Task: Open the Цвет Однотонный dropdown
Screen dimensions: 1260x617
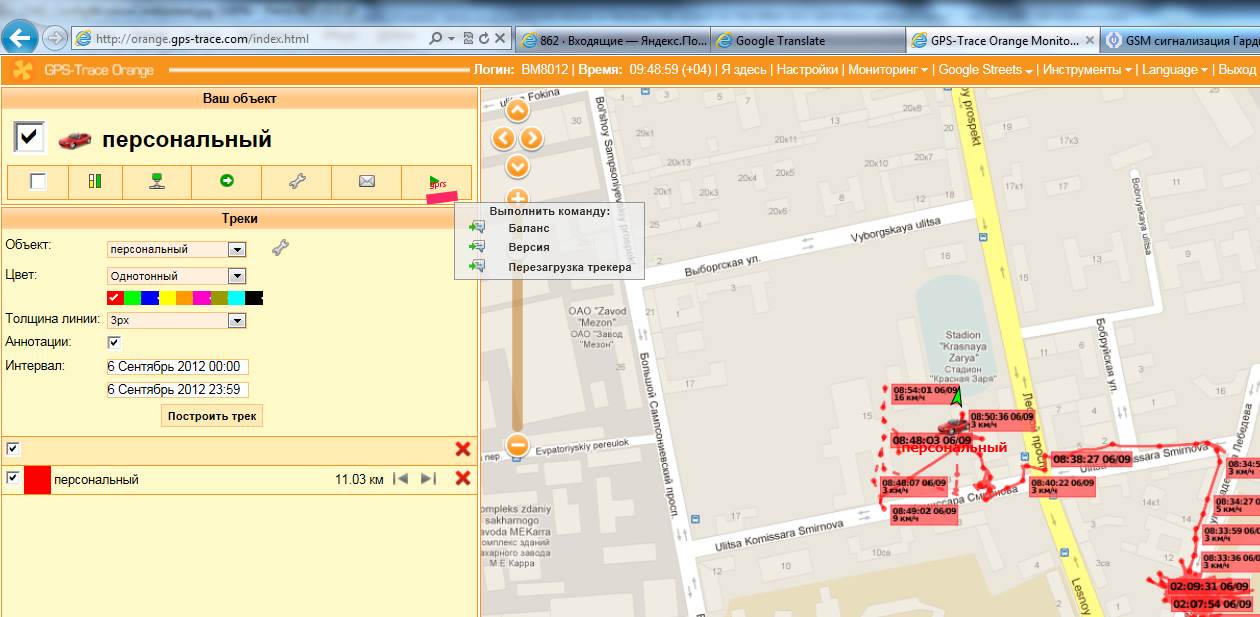Action: tap(176, 275)
